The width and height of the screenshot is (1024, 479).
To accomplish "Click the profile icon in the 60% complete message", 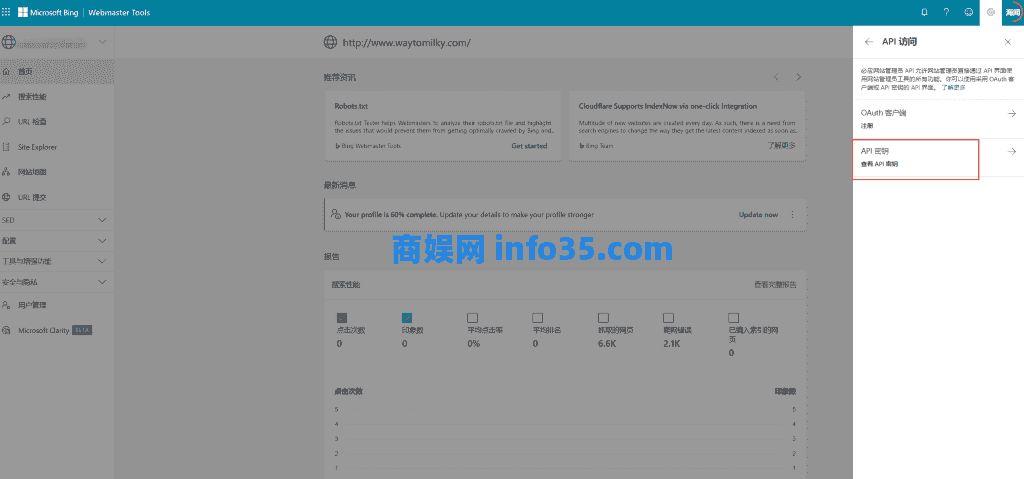I will point(336,214).
